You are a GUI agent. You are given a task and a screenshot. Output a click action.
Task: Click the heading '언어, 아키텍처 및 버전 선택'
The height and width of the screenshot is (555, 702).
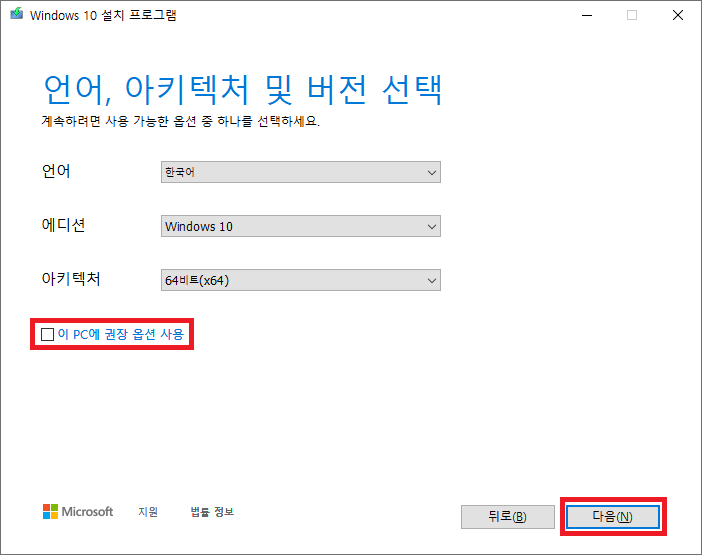(x=243, y=90)
